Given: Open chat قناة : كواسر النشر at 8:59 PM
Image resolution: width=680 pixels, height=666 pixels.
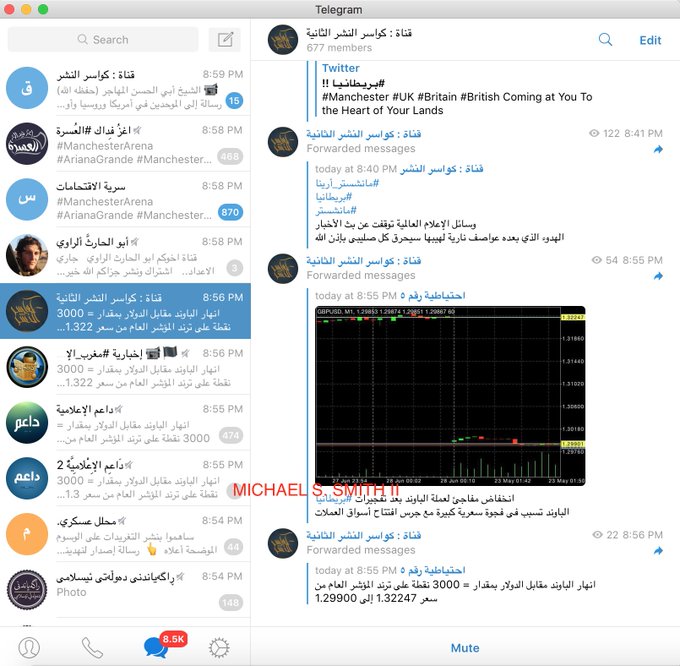Looking at the screenshot, I should pos(125,88).
